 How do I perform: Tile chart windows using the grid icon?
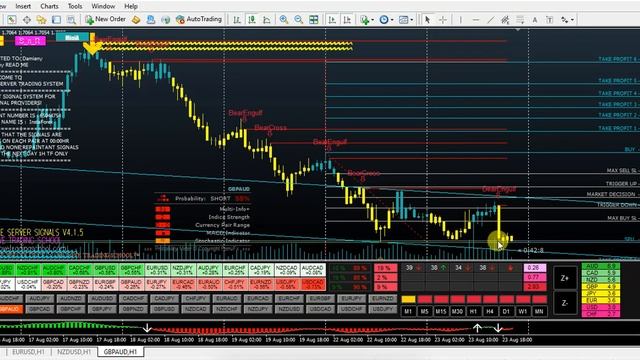[x=313, y=20]
